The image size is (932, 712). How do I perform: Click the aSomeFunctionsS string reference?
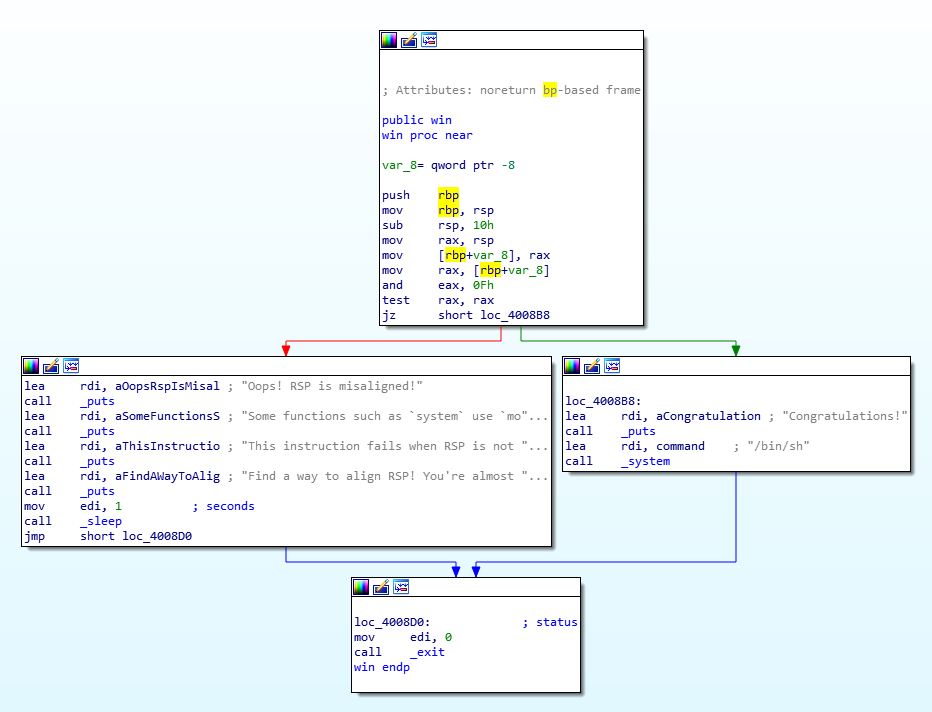pyautogui.click(x=168, y=416)
